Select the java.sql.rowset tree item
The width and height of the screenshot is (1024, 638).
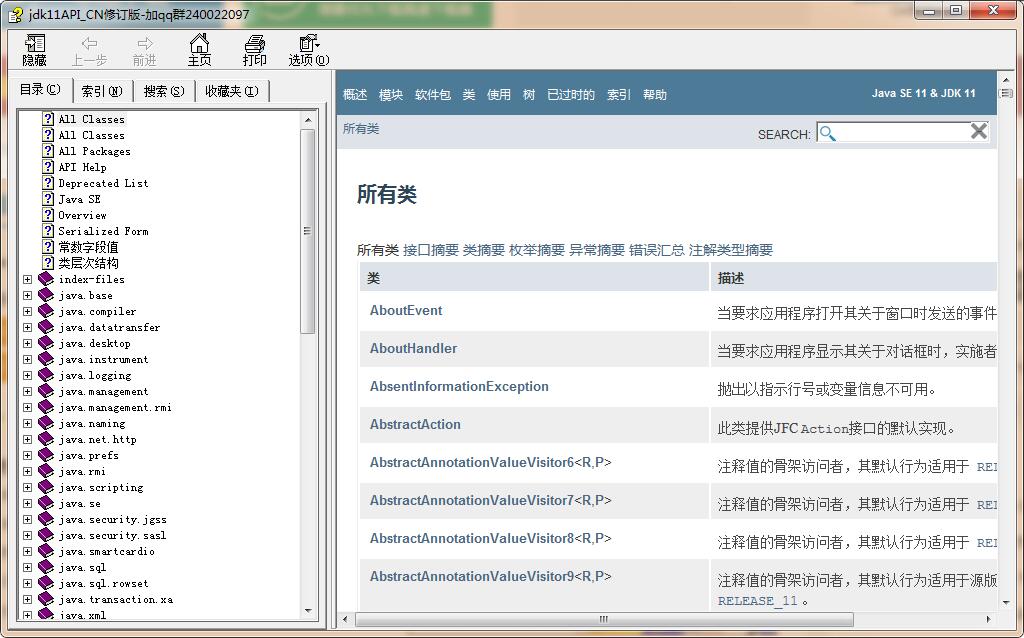coord(103,583)
